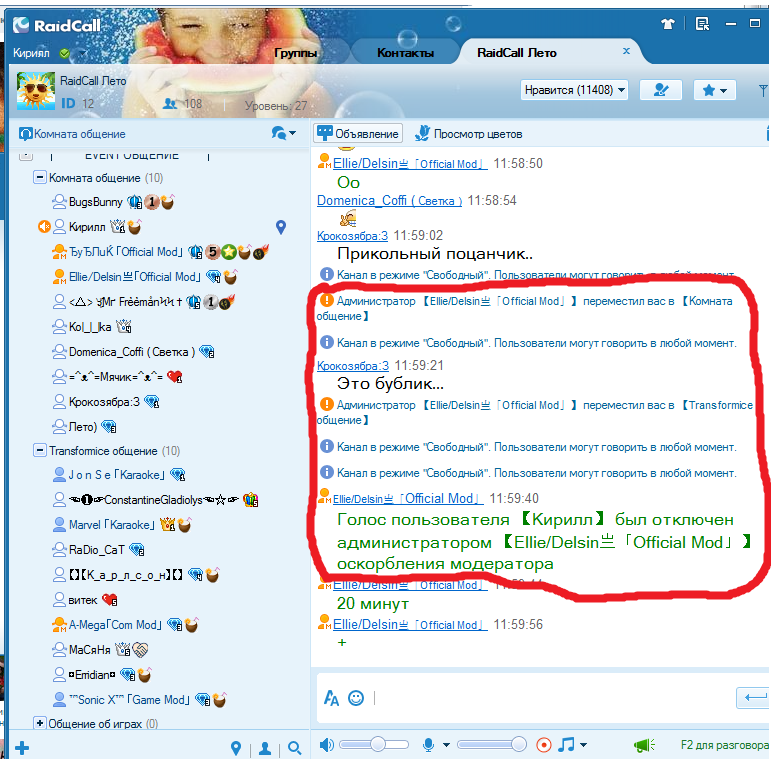The image size is (771, 759).
Task: Select user J o n S e Karaoke
Action: coord(117,475)
